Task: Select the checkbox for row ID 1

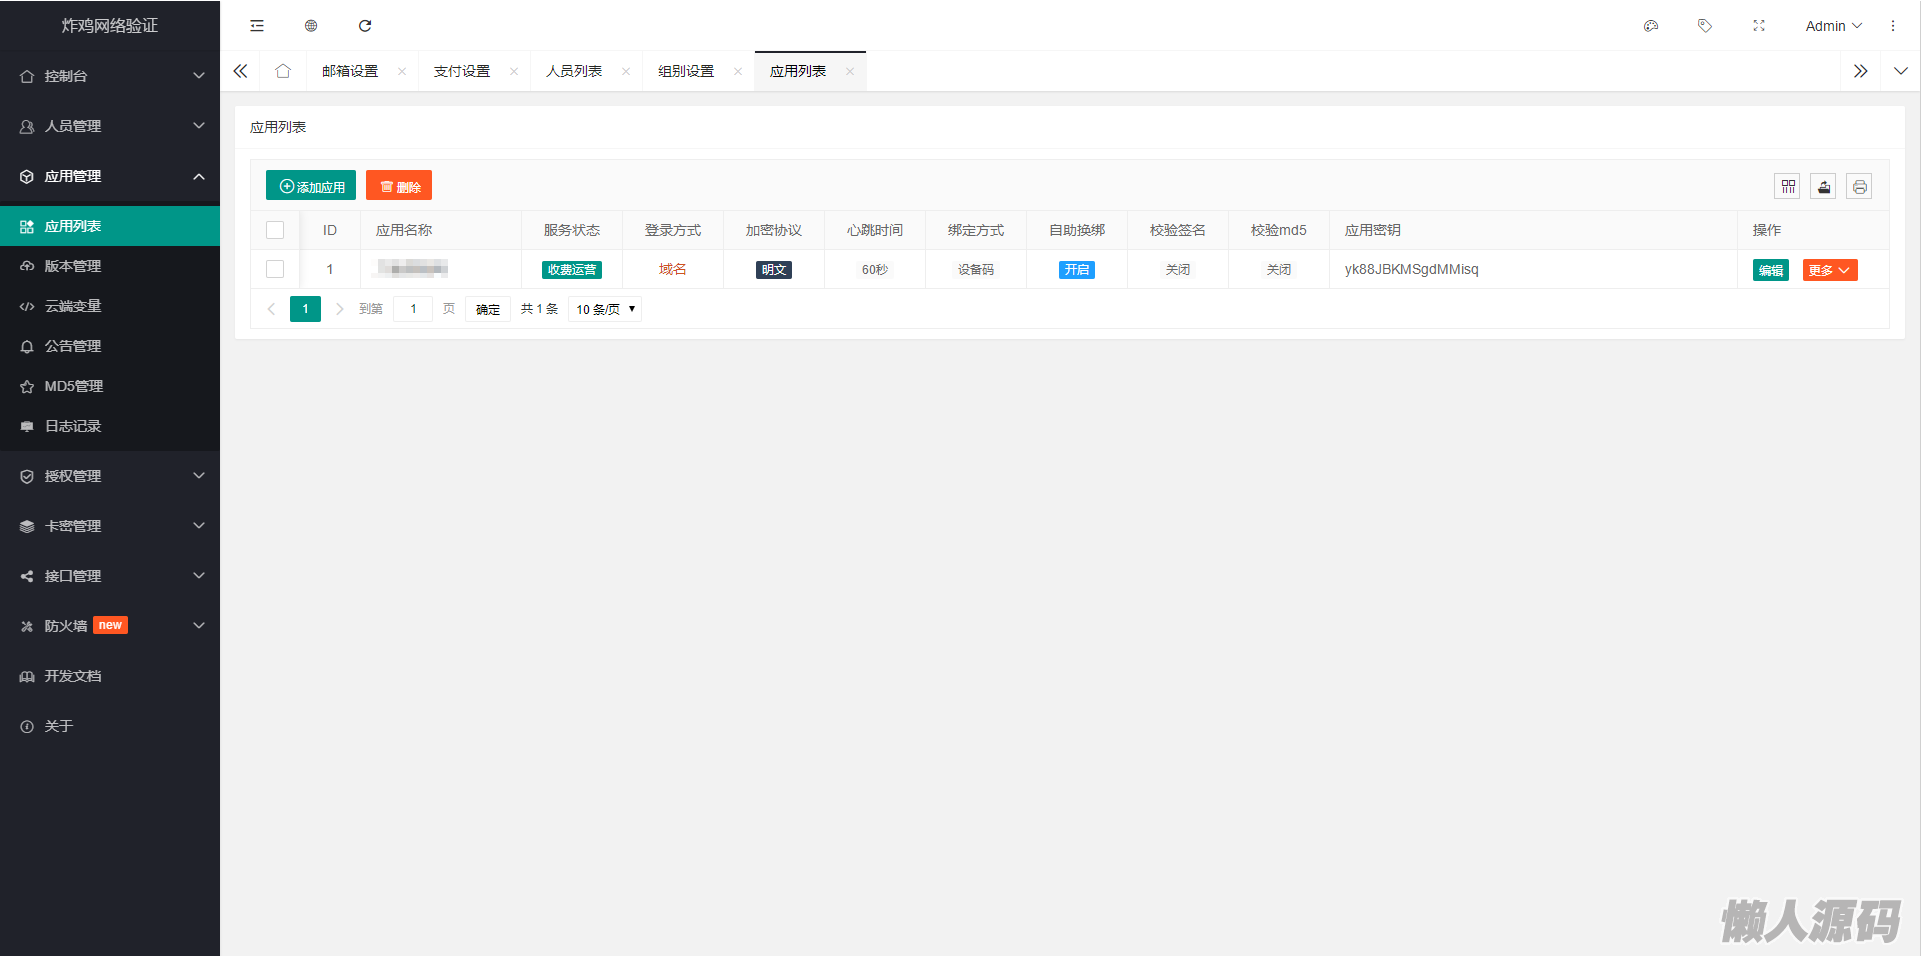Action: point(275,269)
